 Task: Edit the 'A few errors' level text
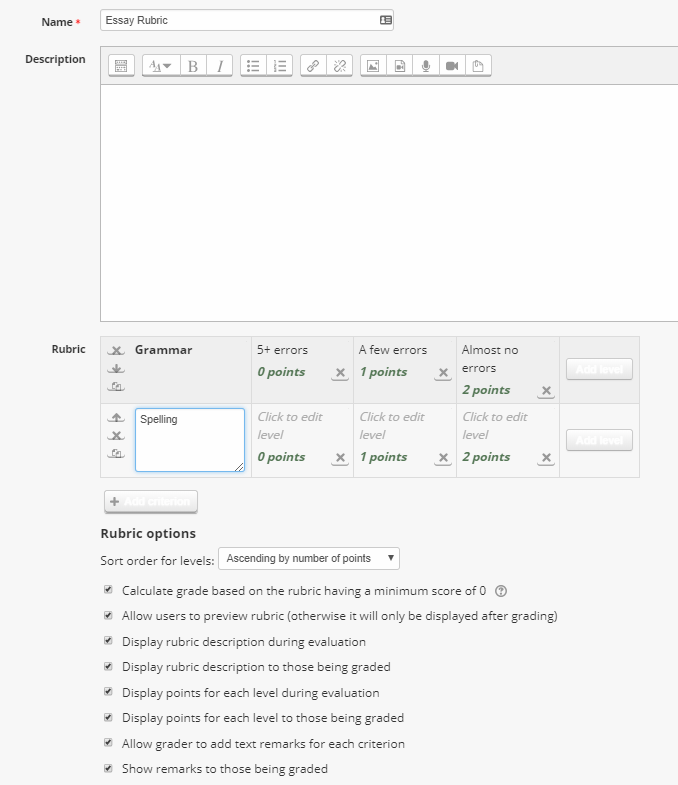pos(393,350)
